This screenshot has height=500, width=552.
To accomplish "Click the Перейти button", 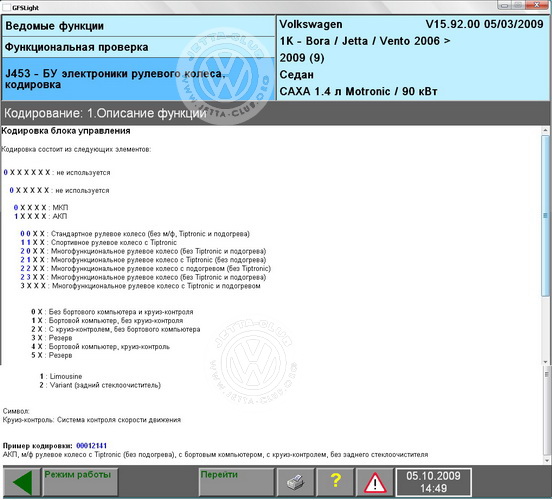I will (236, 482).
